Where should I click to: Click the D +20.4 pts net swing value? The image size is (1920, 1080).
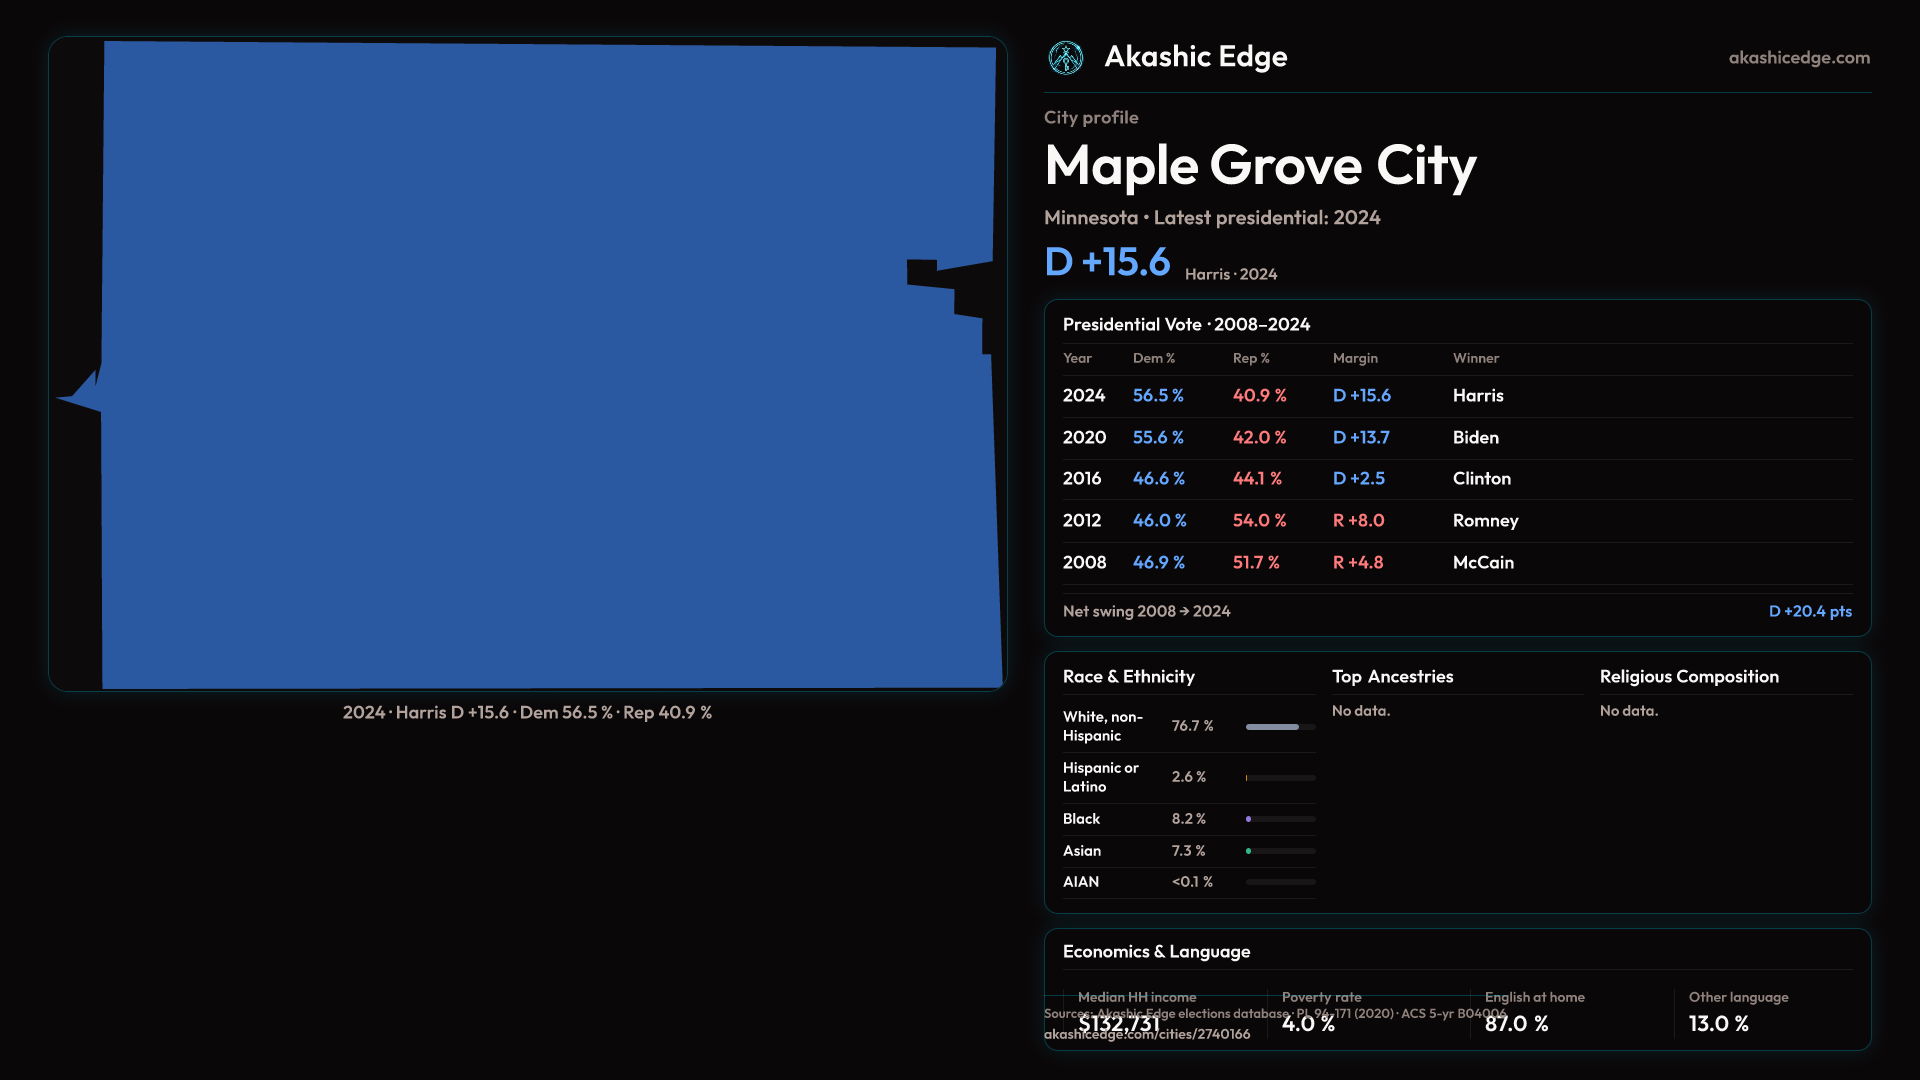coord(1809,611)
